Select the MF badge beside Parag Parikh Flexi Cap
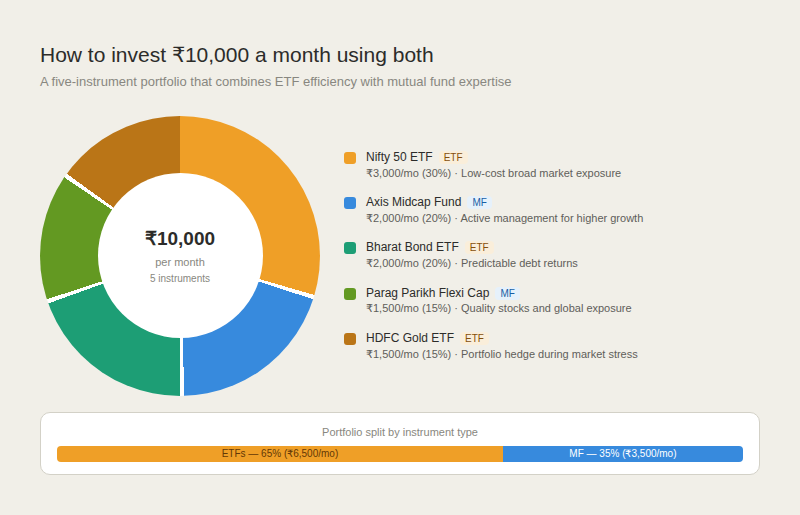 point(508,293)
